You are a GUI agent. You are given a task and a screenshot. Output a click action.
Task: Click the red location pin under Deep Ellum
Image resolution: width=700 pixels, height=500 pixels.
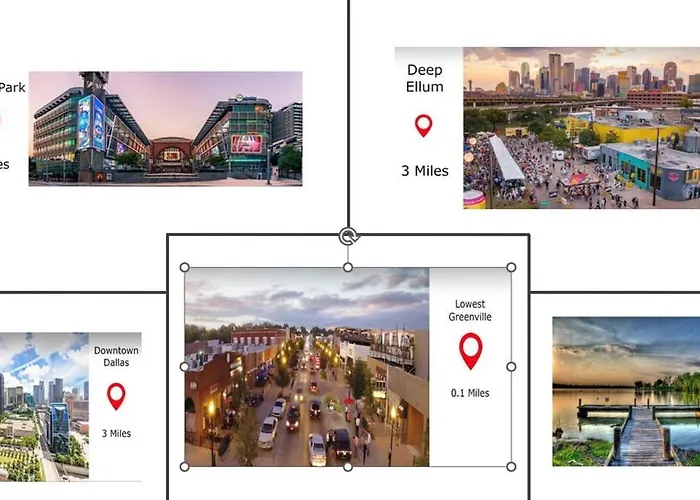click(x=423, y=125)
